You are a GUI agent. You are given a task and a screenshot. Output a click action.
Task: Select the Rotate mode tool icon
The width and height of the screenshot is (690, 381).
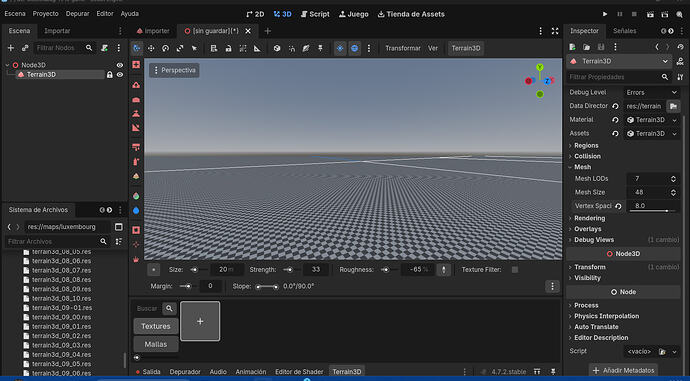(165, 48)
